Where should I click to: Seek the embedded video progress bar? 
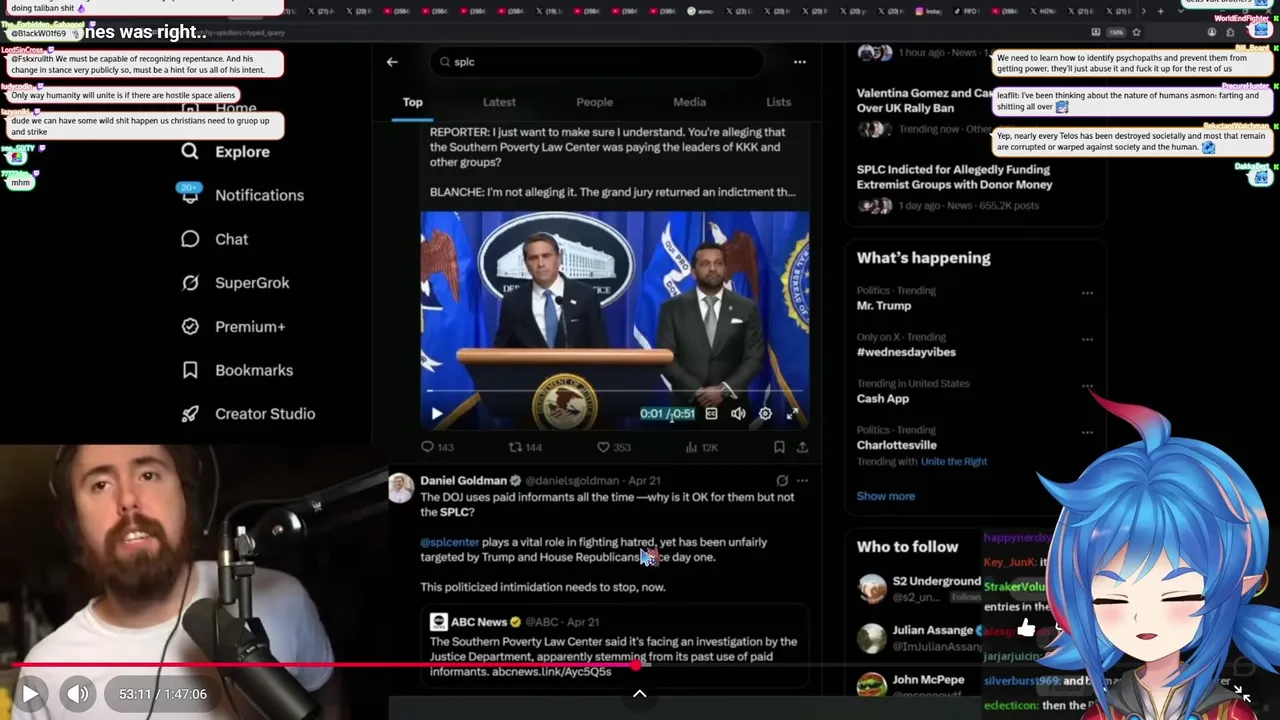point(614,391)
